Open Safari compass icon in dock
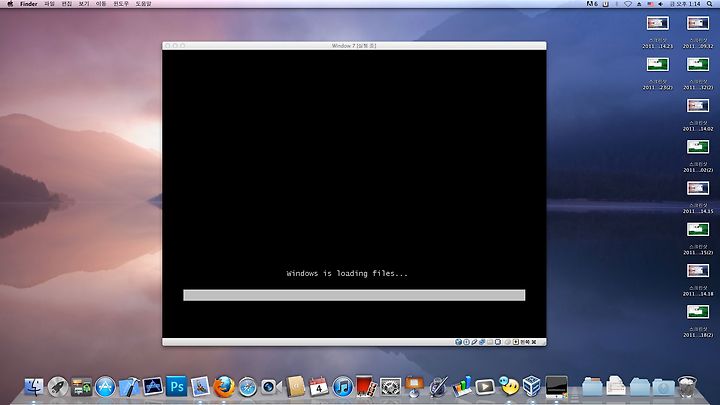 248,387
